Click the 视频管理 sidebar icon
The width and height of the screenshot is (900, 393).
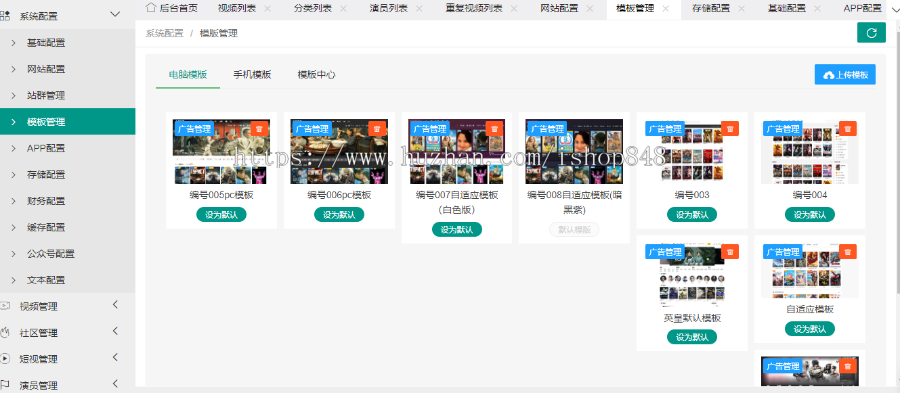tap(5, 306)
